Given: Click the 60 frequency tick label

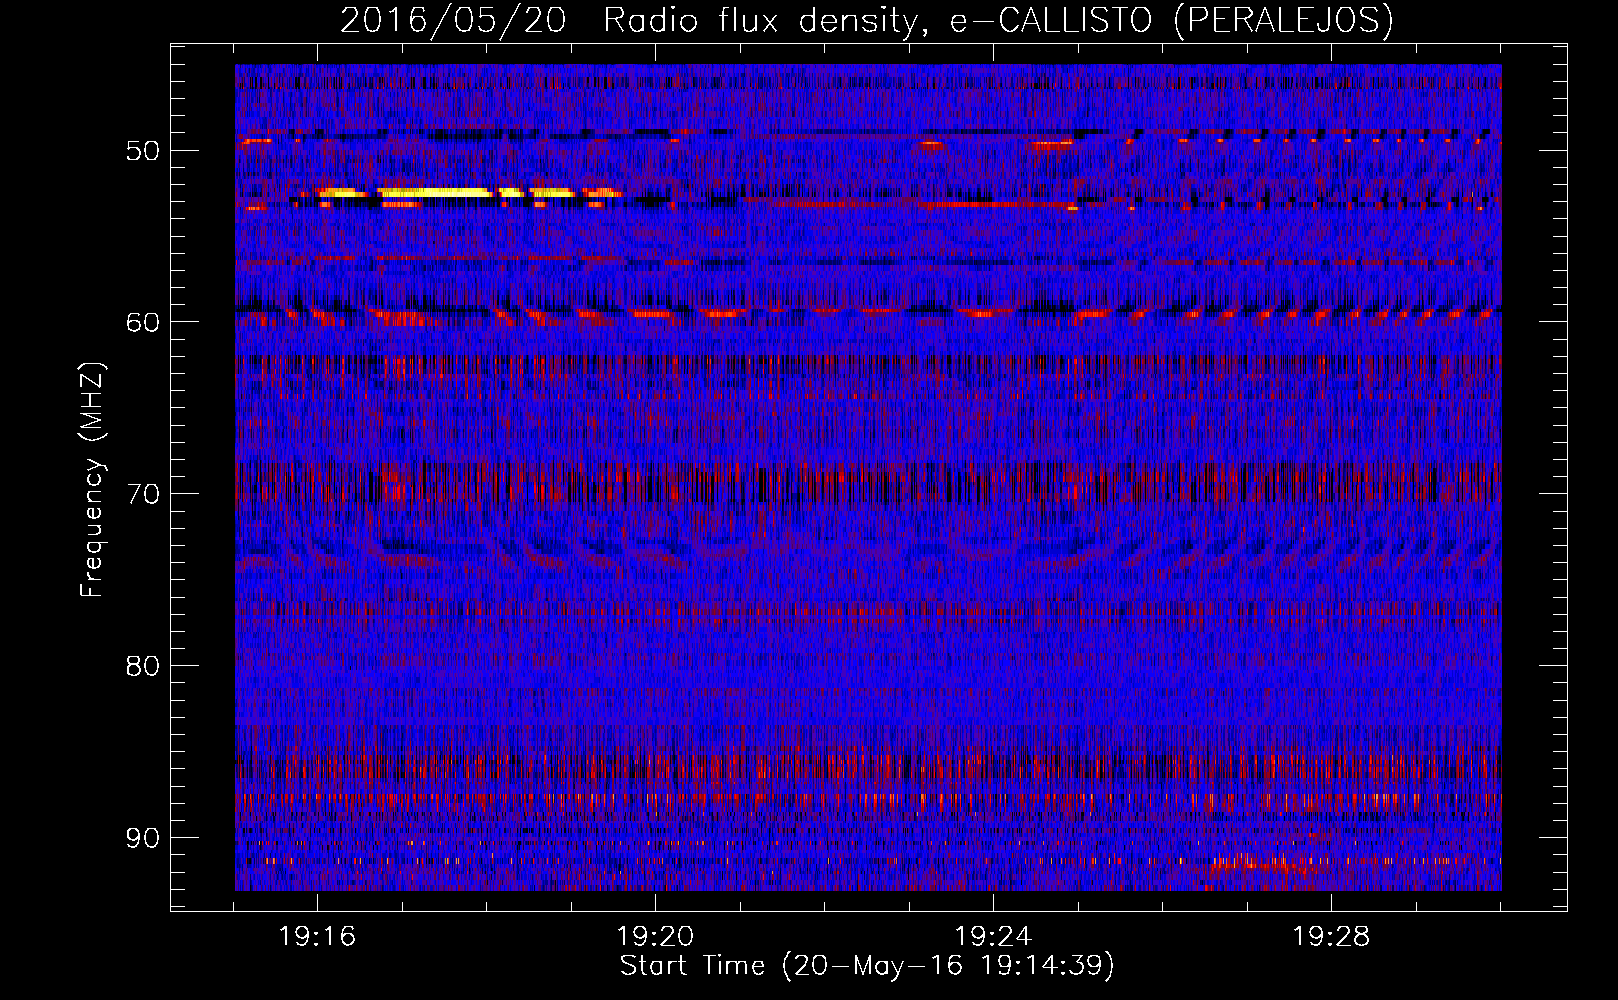Looking at the screenshot, I should (143, 322).
